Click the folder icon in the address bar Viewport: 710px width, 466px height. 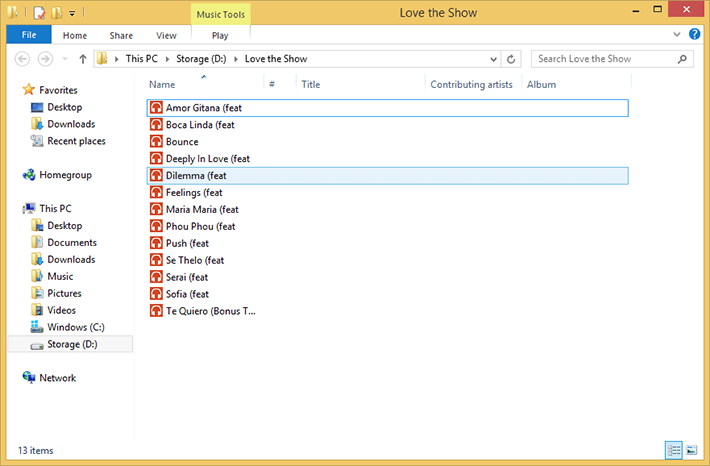(102, 59)
